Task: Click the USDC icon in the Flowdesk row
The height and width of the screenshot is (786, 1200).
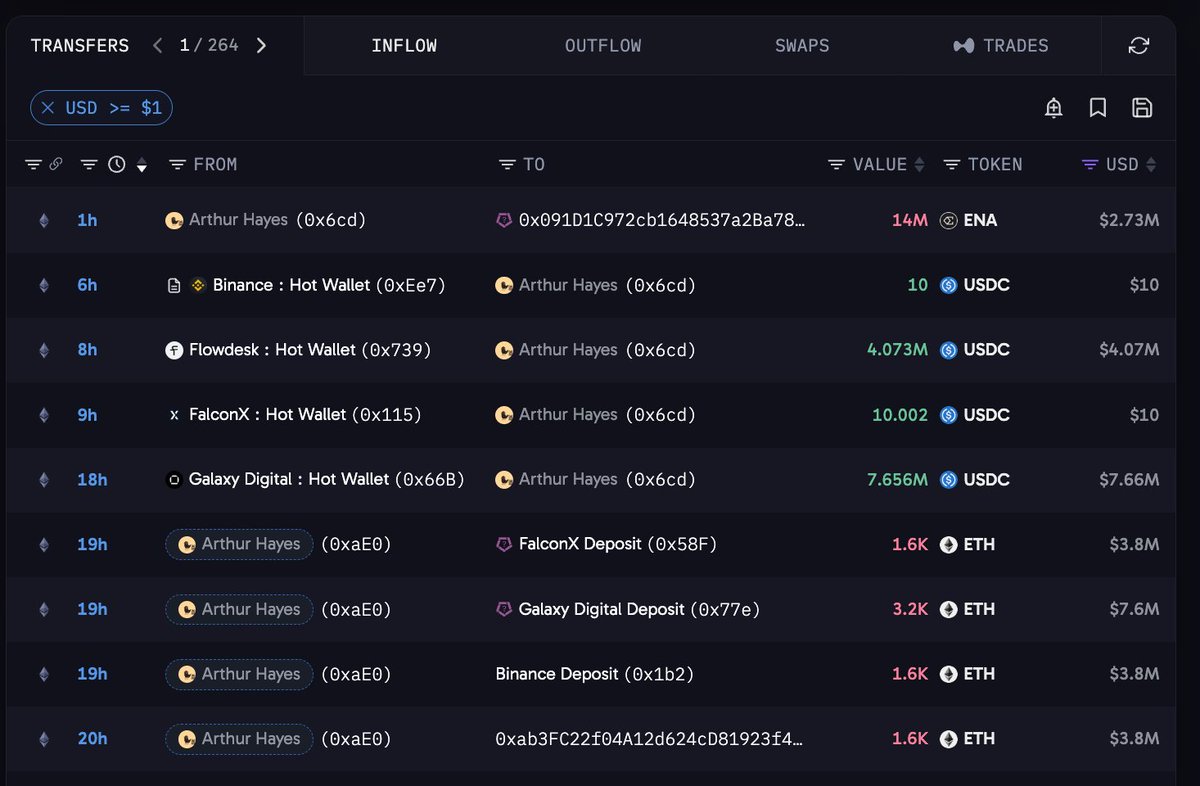Action: pyautogui.click(x=949, y=350)
